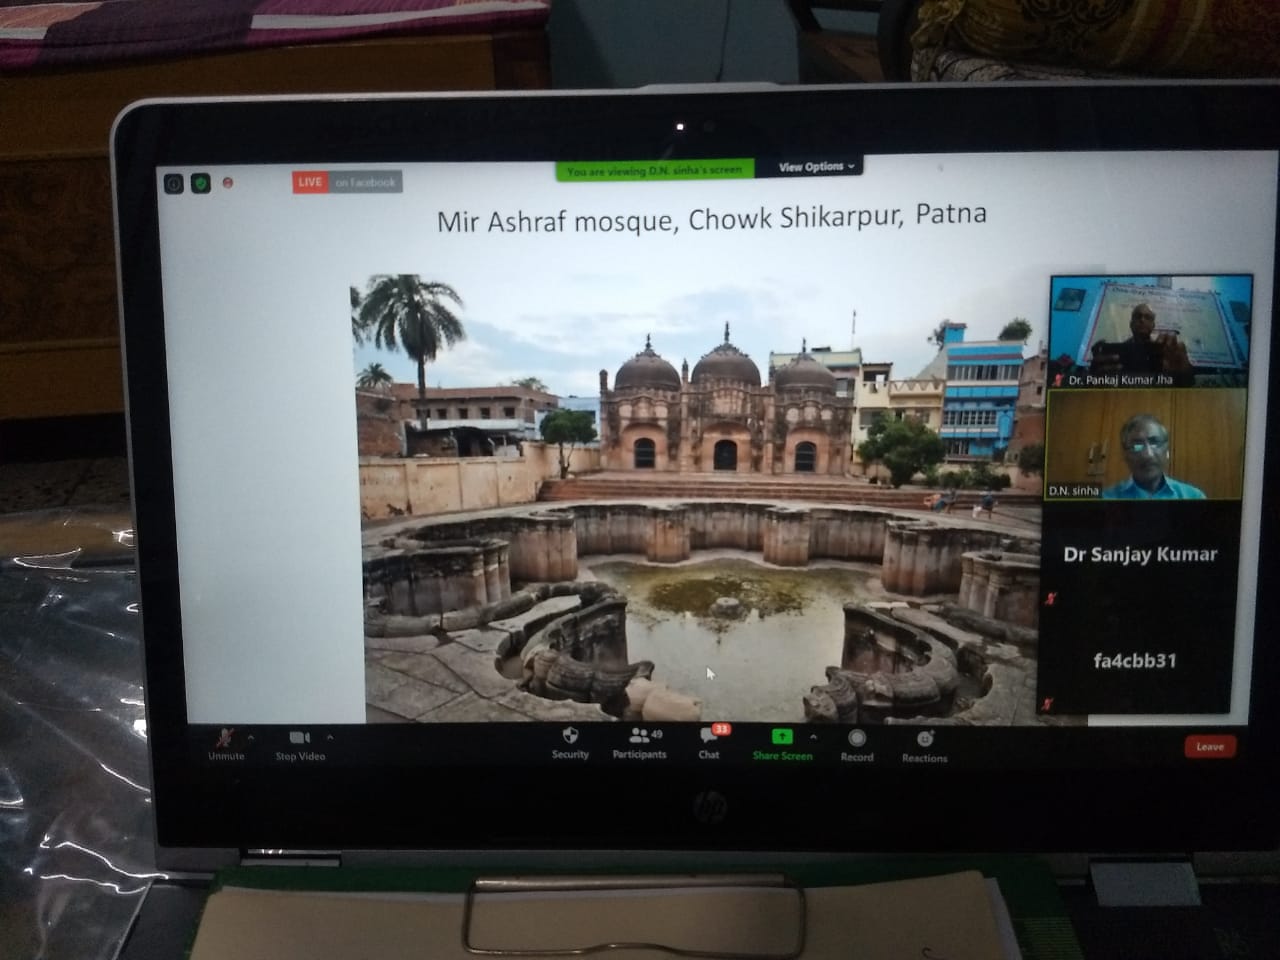Viewport: 1280px width, 960px height.
Task: Click the LIVE on Facebook indicator
Action: 347,182
